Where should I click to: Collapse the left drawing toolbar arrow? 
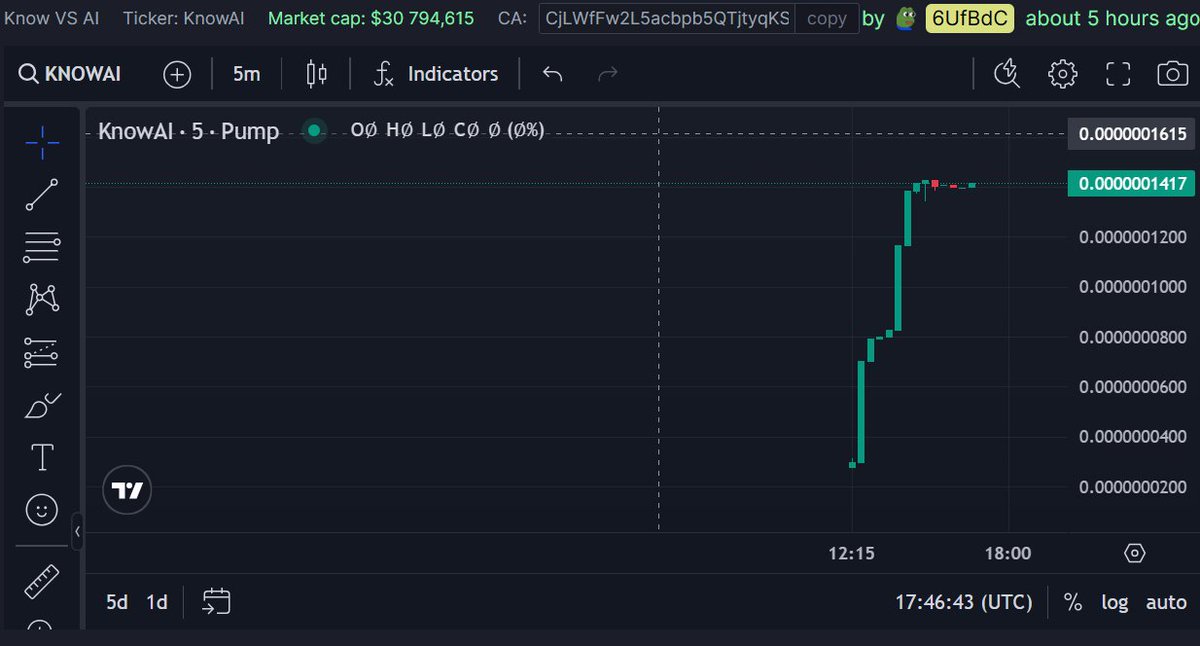pyautogui.click(x=78, y=531)
